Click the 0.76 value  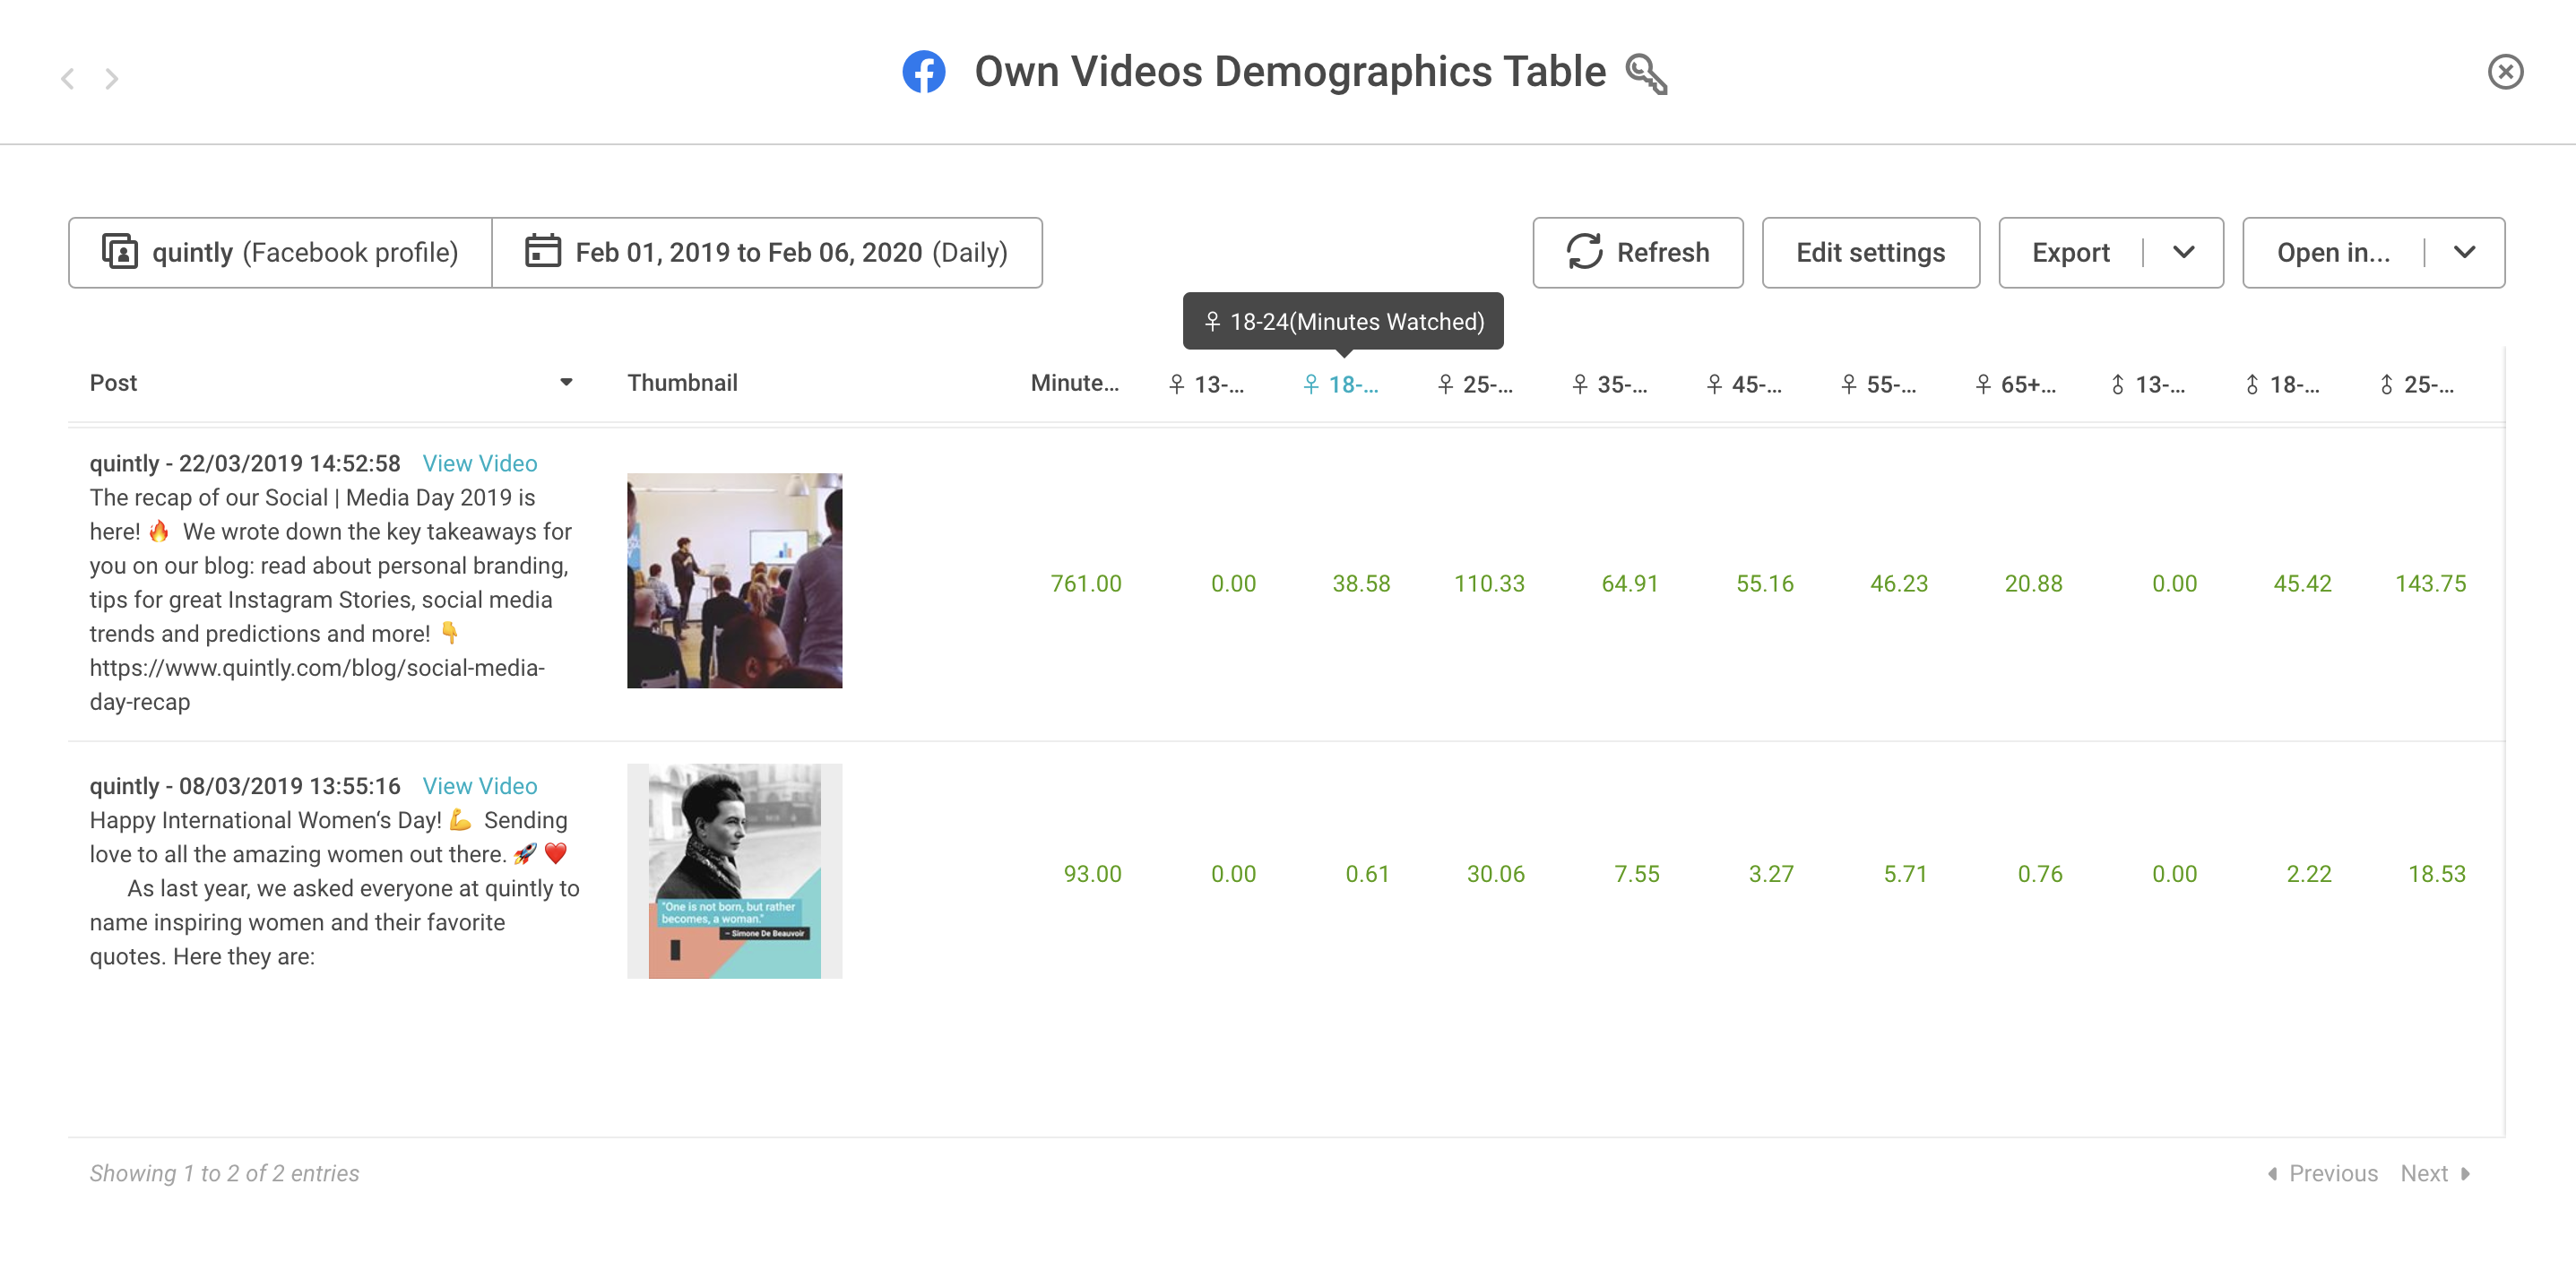pyautogui.click(x=2040, y=873)
